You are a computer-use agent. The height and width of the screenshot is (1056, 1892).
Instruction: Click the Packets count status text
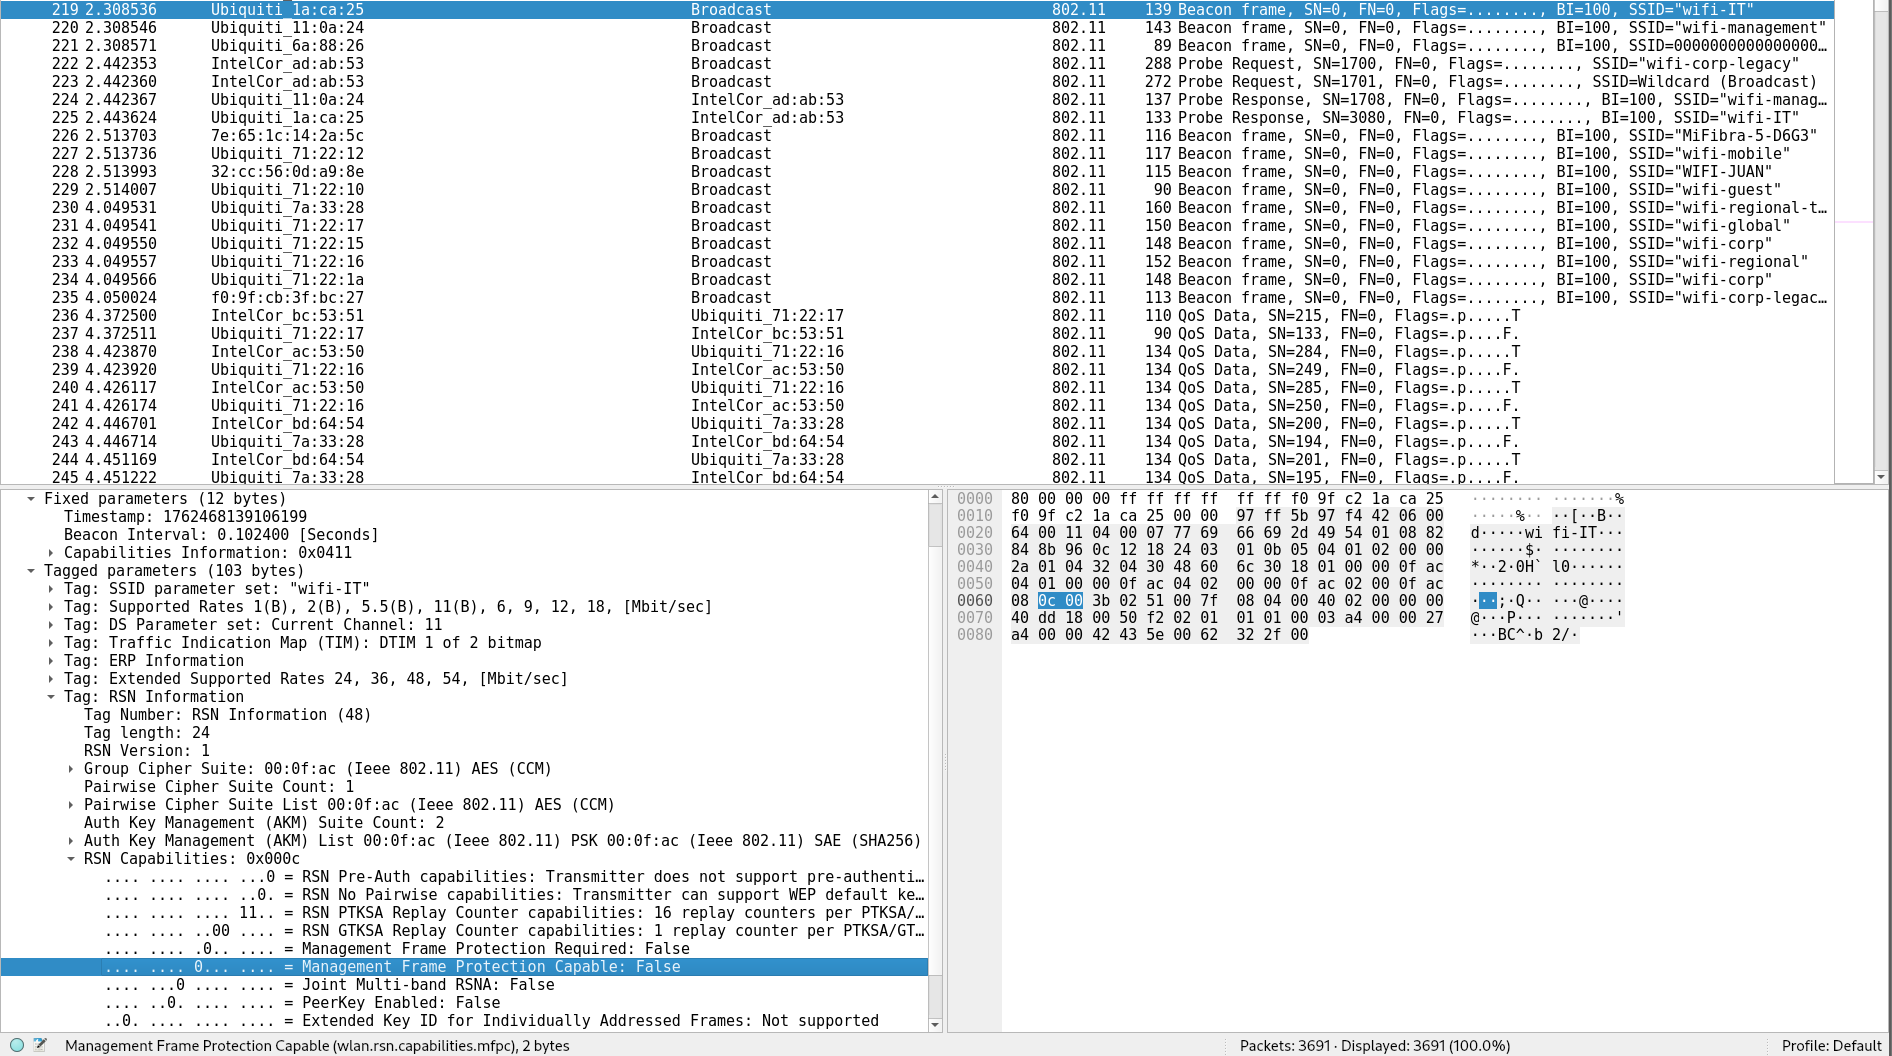[1374, 1045]
